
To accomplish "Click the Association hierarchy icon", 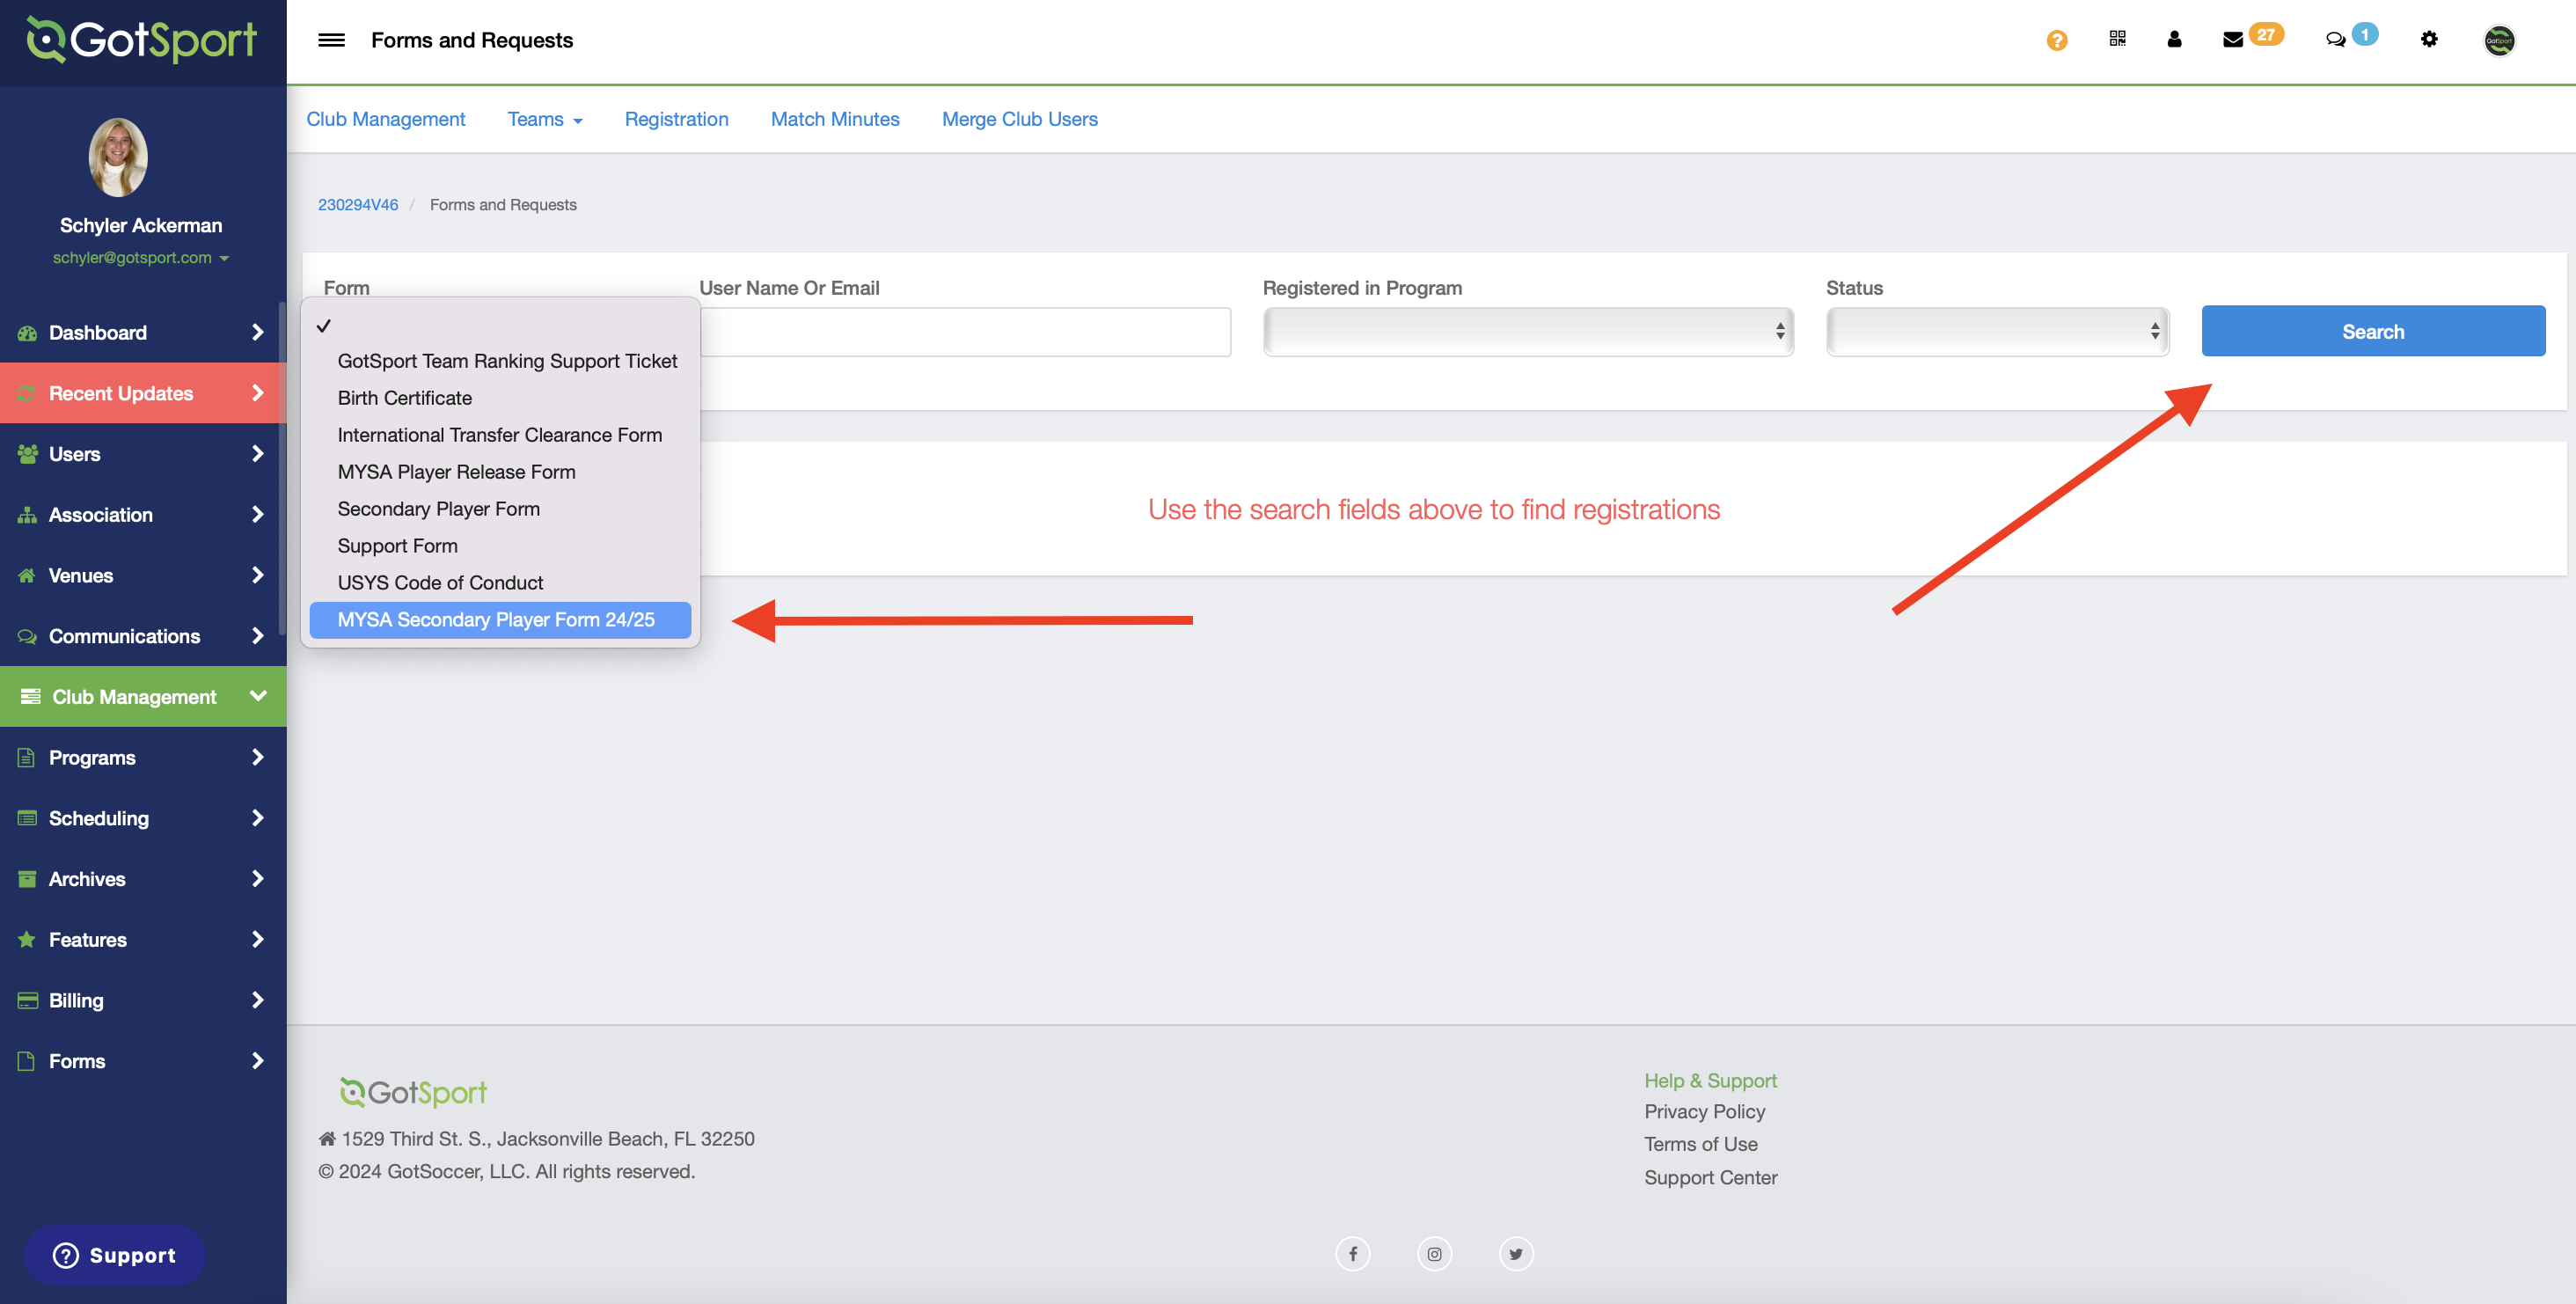I will (27, 515).
